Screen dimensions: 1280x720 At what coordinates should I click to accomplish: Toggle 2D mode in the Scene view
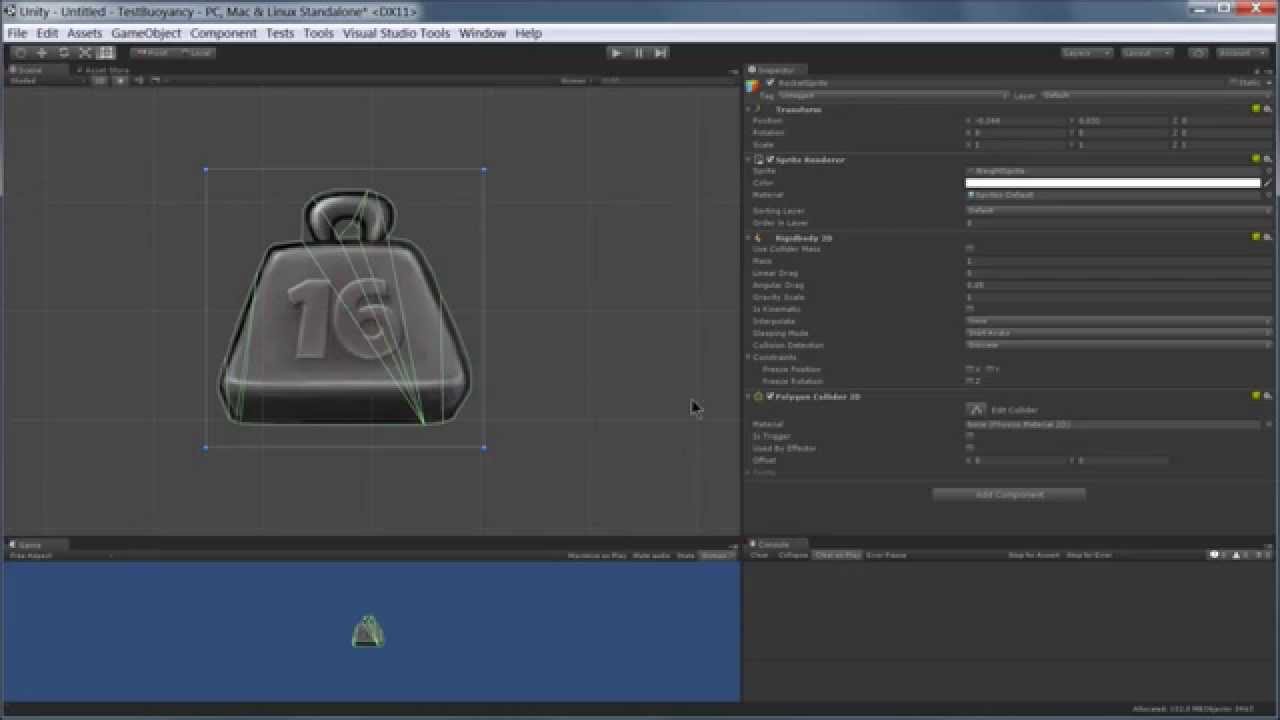coord(100,81)
